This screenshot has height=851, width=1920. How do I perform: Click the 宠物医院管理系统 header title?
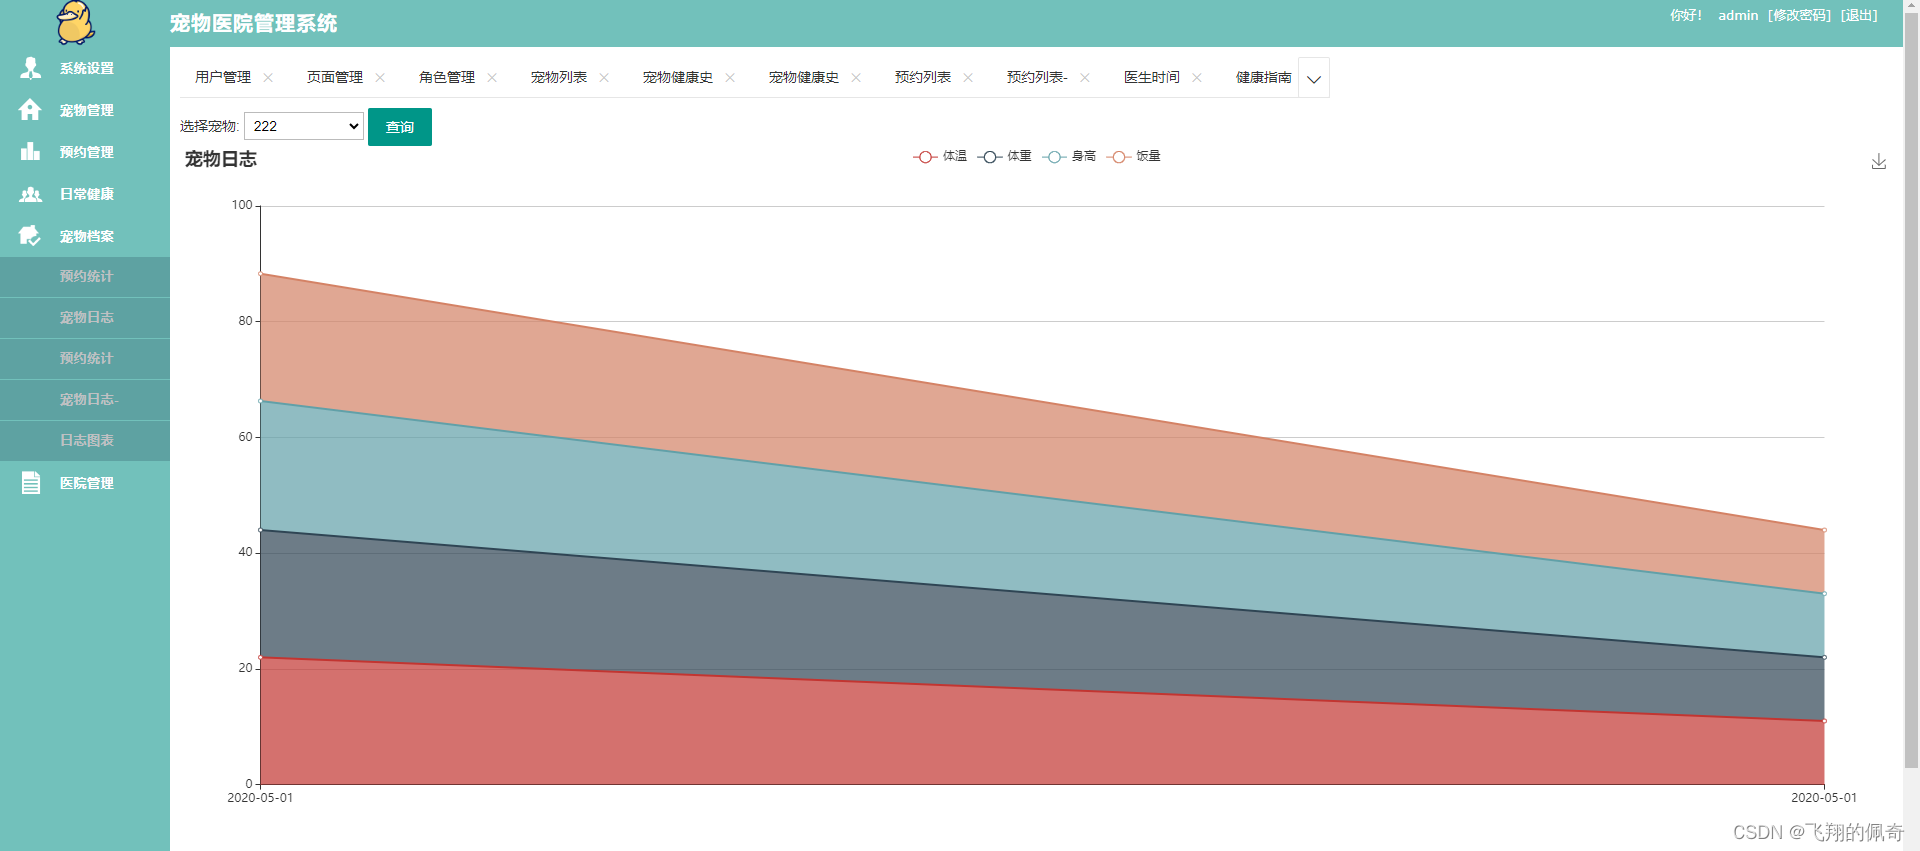pos(253,23)
